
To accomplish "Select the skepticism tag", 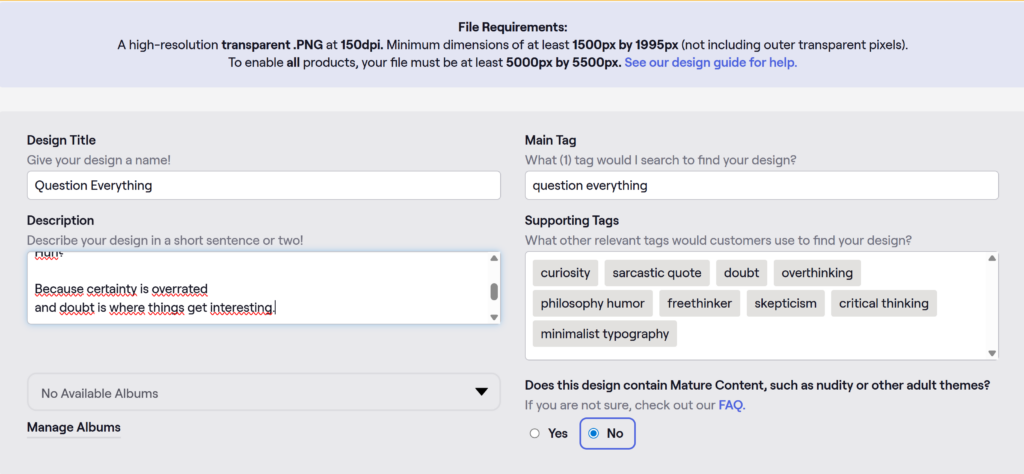I will [786, 304].
